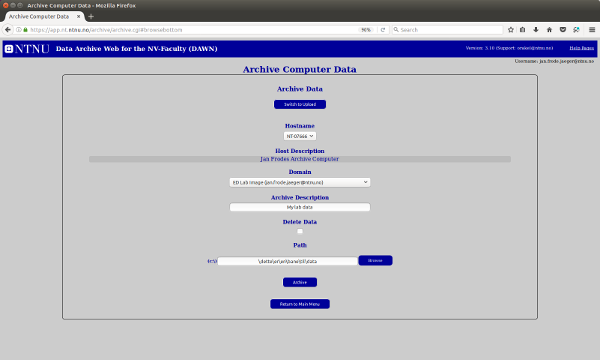
Task: Click Return to Main Menu button
Action: [x=300, y=304]
